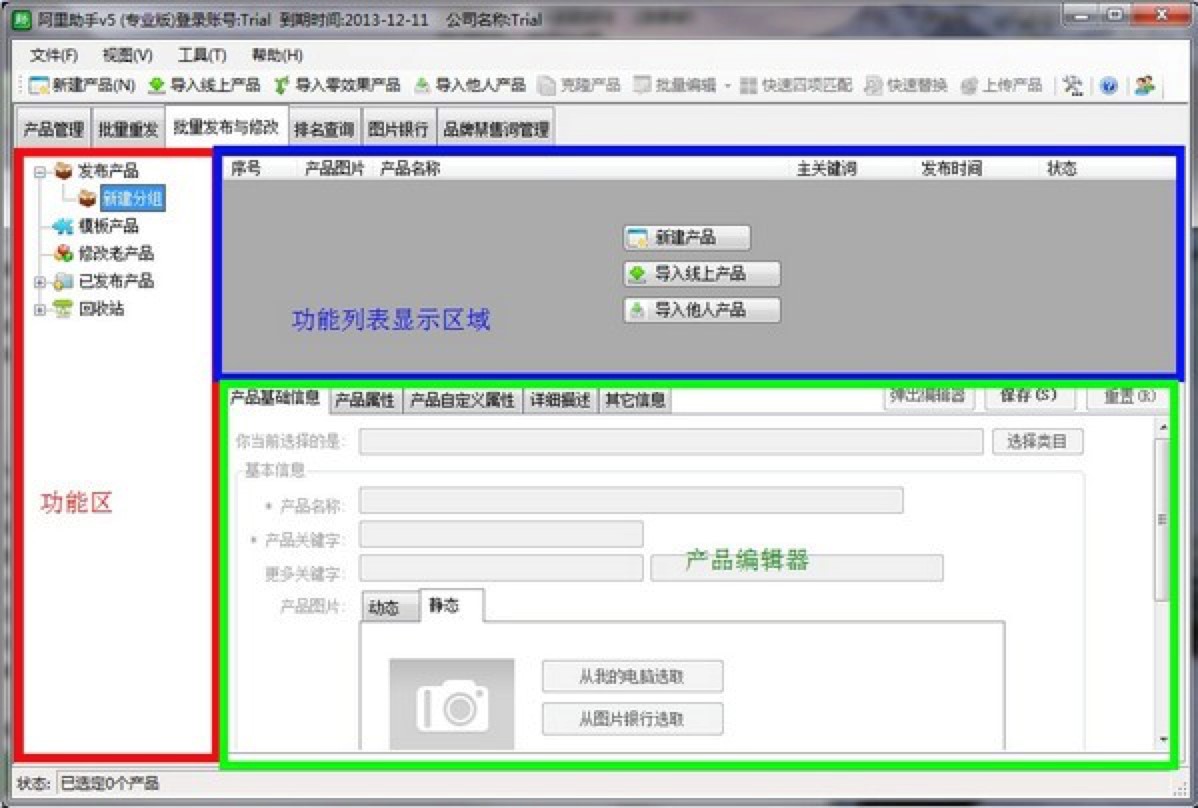Click the 选择类目 button

1037,441
